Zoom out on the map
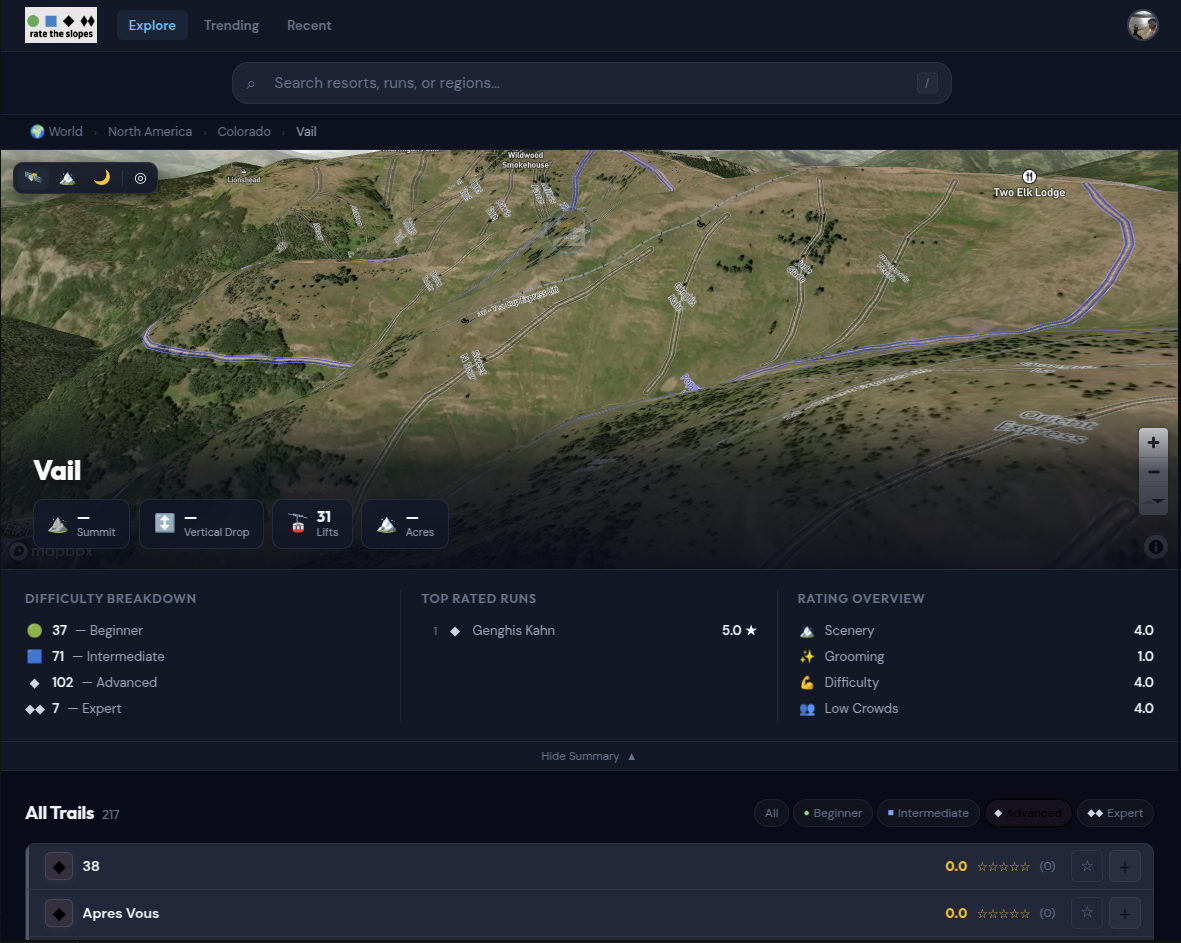The width and height of the screenshot is (1181, 943). tap(1153, 472)
